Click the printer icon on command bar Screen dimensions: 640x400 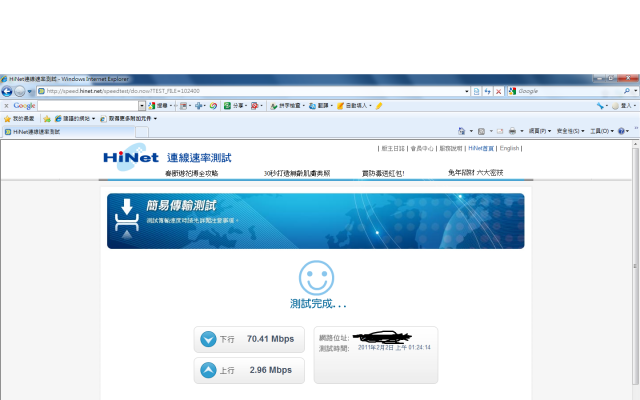[512, 131]
